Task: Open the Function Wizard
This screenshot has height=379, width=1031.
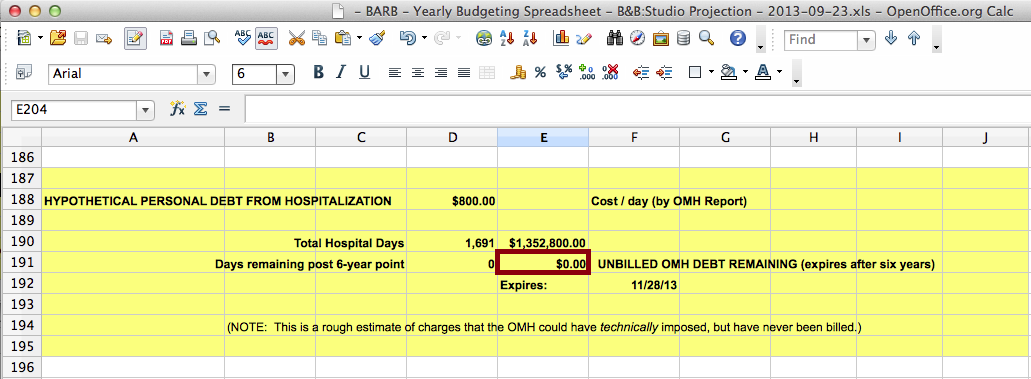Action: [178, 109]
